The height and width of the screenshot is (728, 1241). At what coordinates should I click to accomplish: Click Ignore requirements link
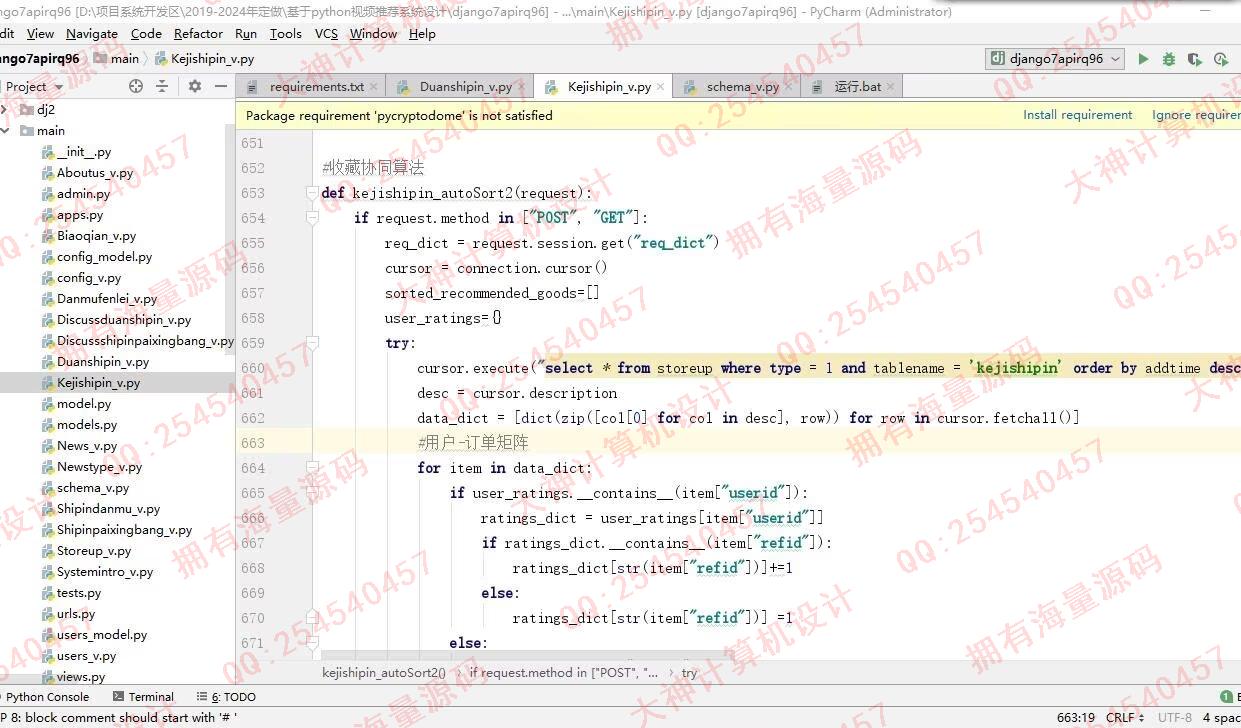click(x=1196, y=115)
